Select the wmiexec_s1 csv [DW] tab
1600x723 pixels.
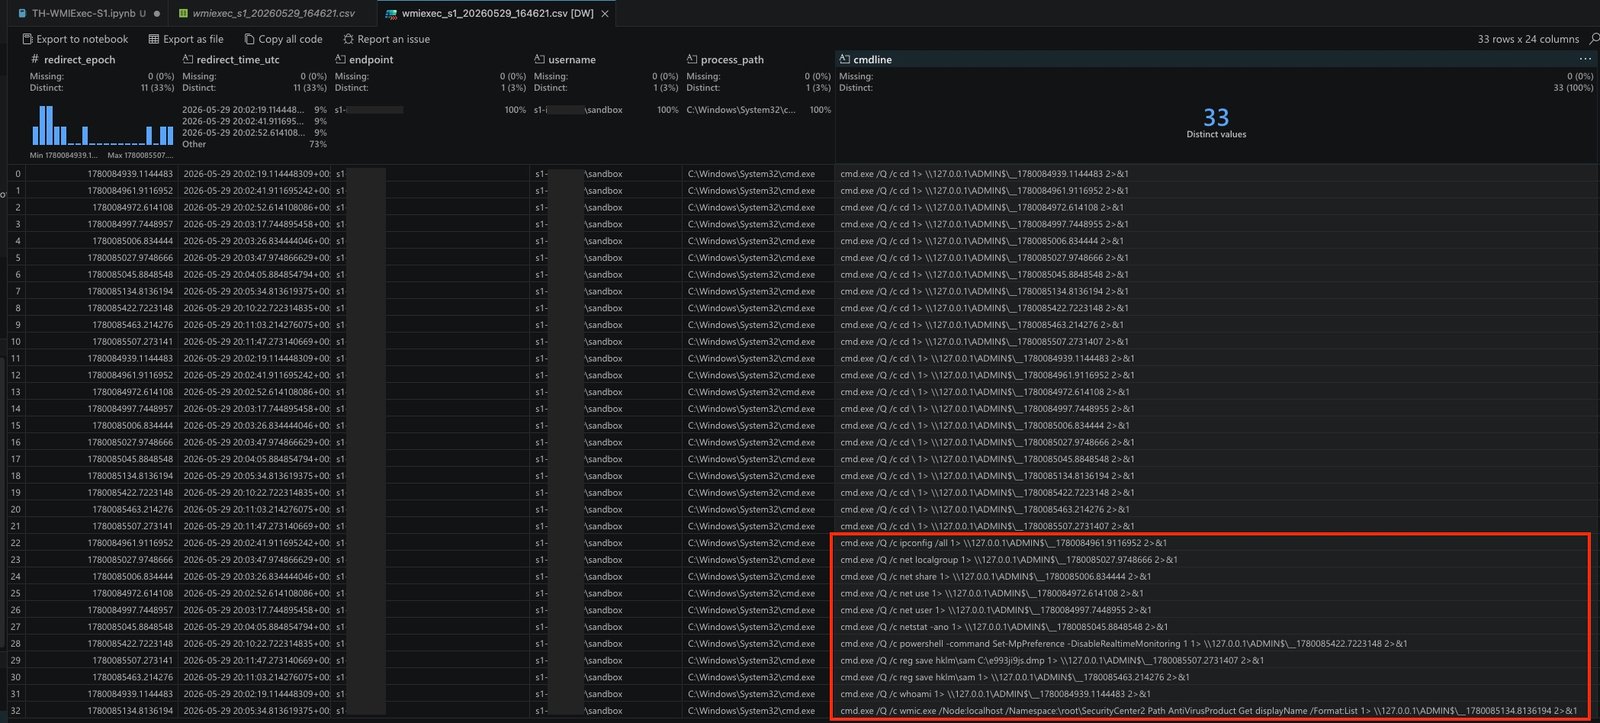[x=497, y=13]
